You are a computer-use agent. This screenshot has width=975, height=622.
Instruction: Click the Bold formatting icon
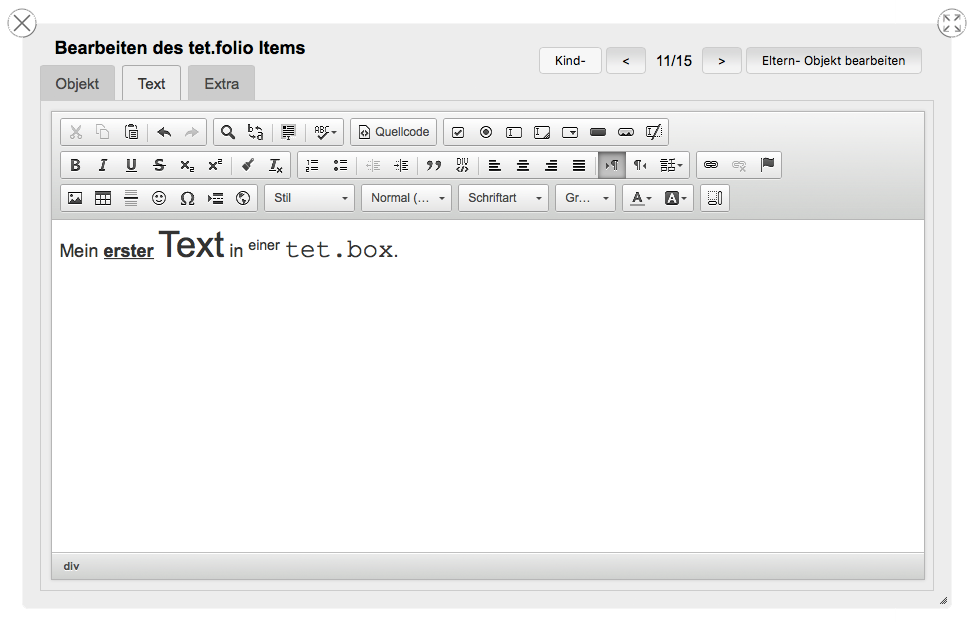click(x=75, y=165)
